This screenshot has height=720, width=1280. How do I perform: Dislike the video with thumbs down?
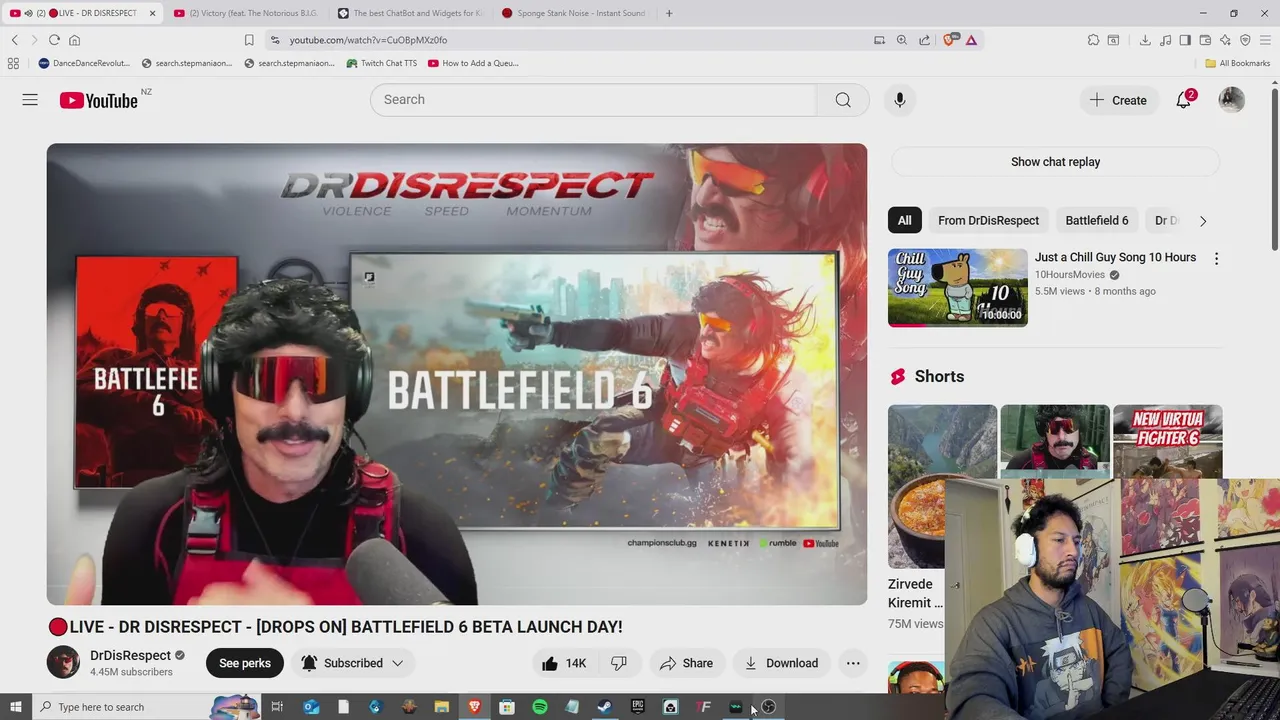tap(619, 663)
